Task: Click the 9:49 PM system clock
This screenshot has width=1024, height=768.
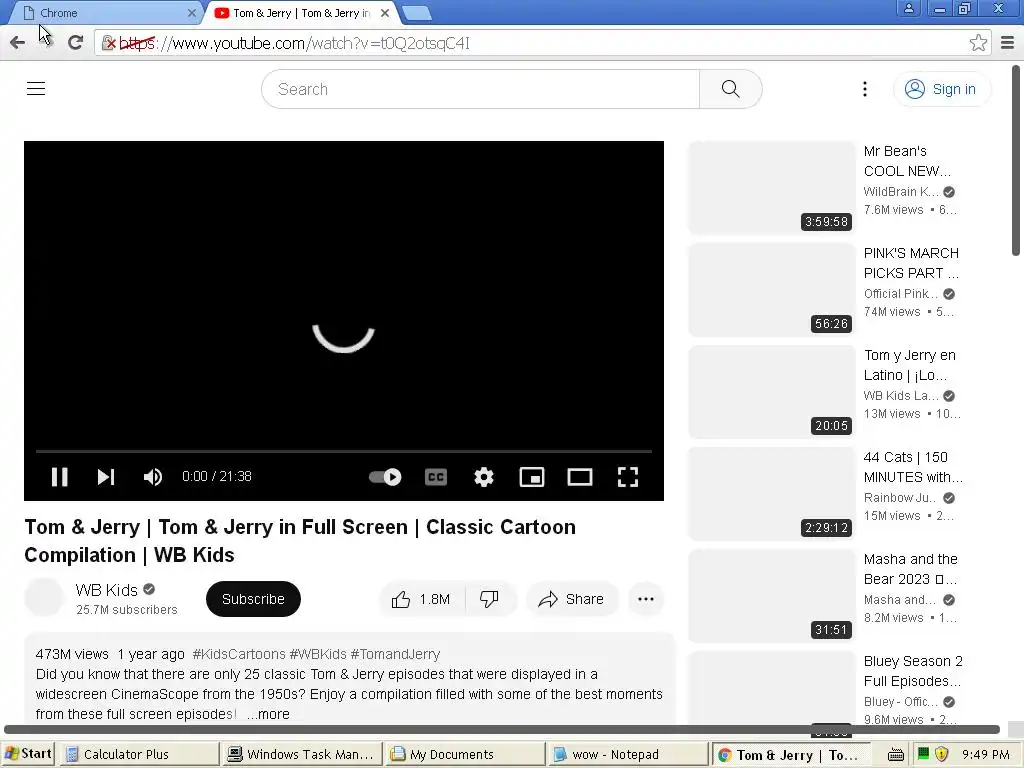Action: tap(985, 754)
